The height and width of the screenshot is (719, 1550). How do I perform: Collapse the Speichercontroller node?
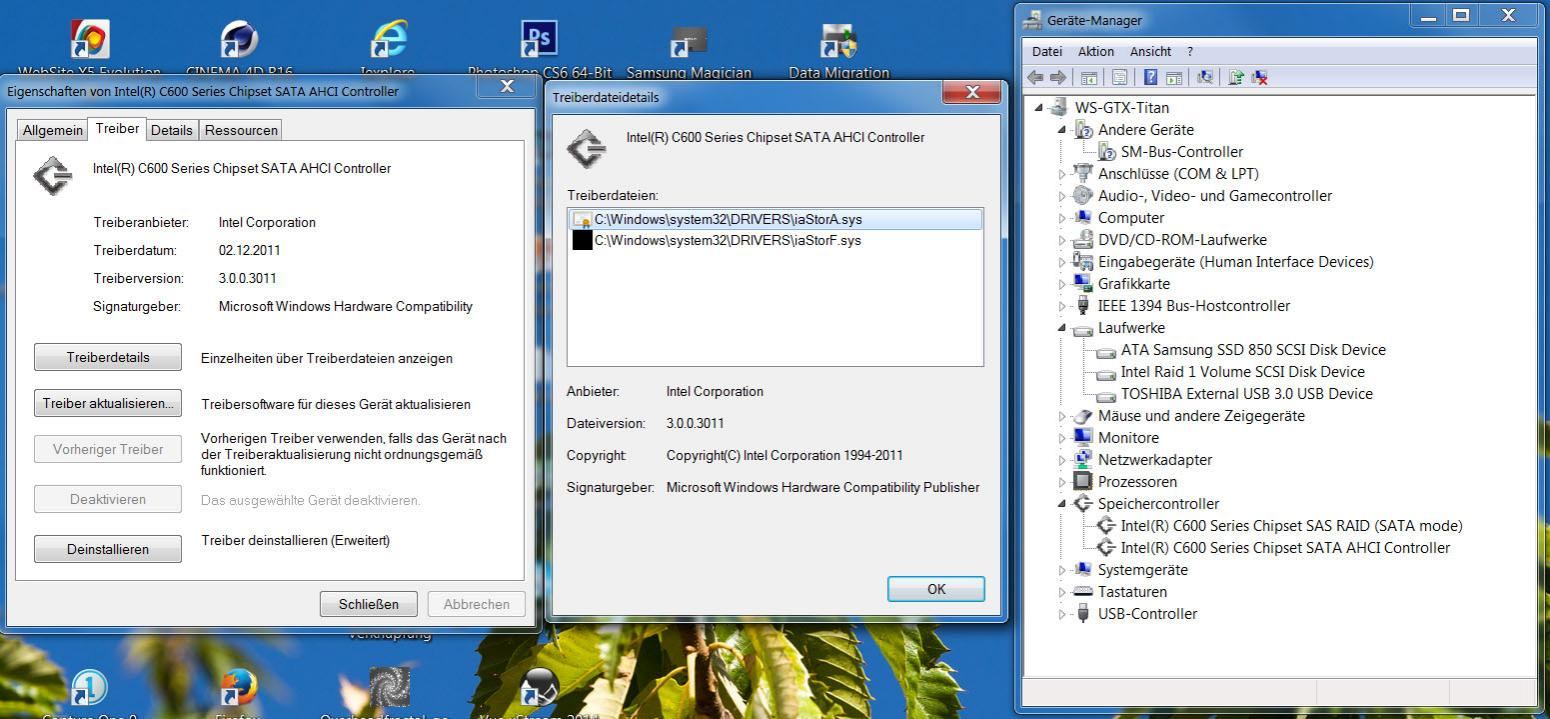pyautogui.click(x=1062, y=504)
